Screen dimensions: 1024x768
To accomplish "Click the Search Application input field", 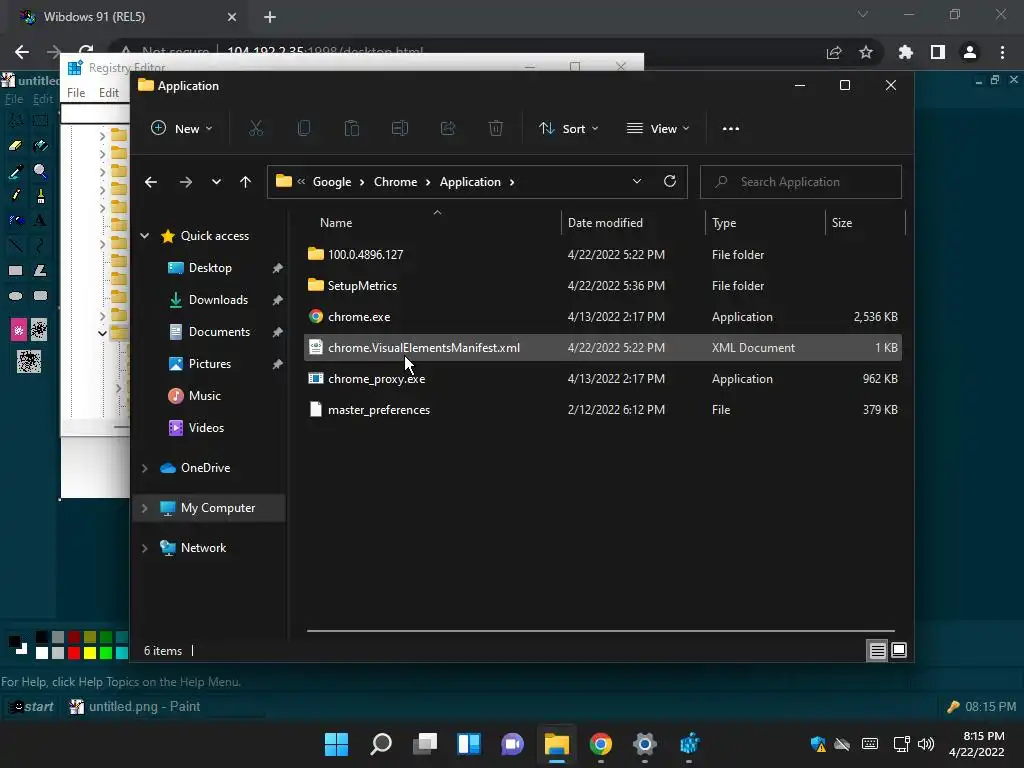I will click(801, 182).
